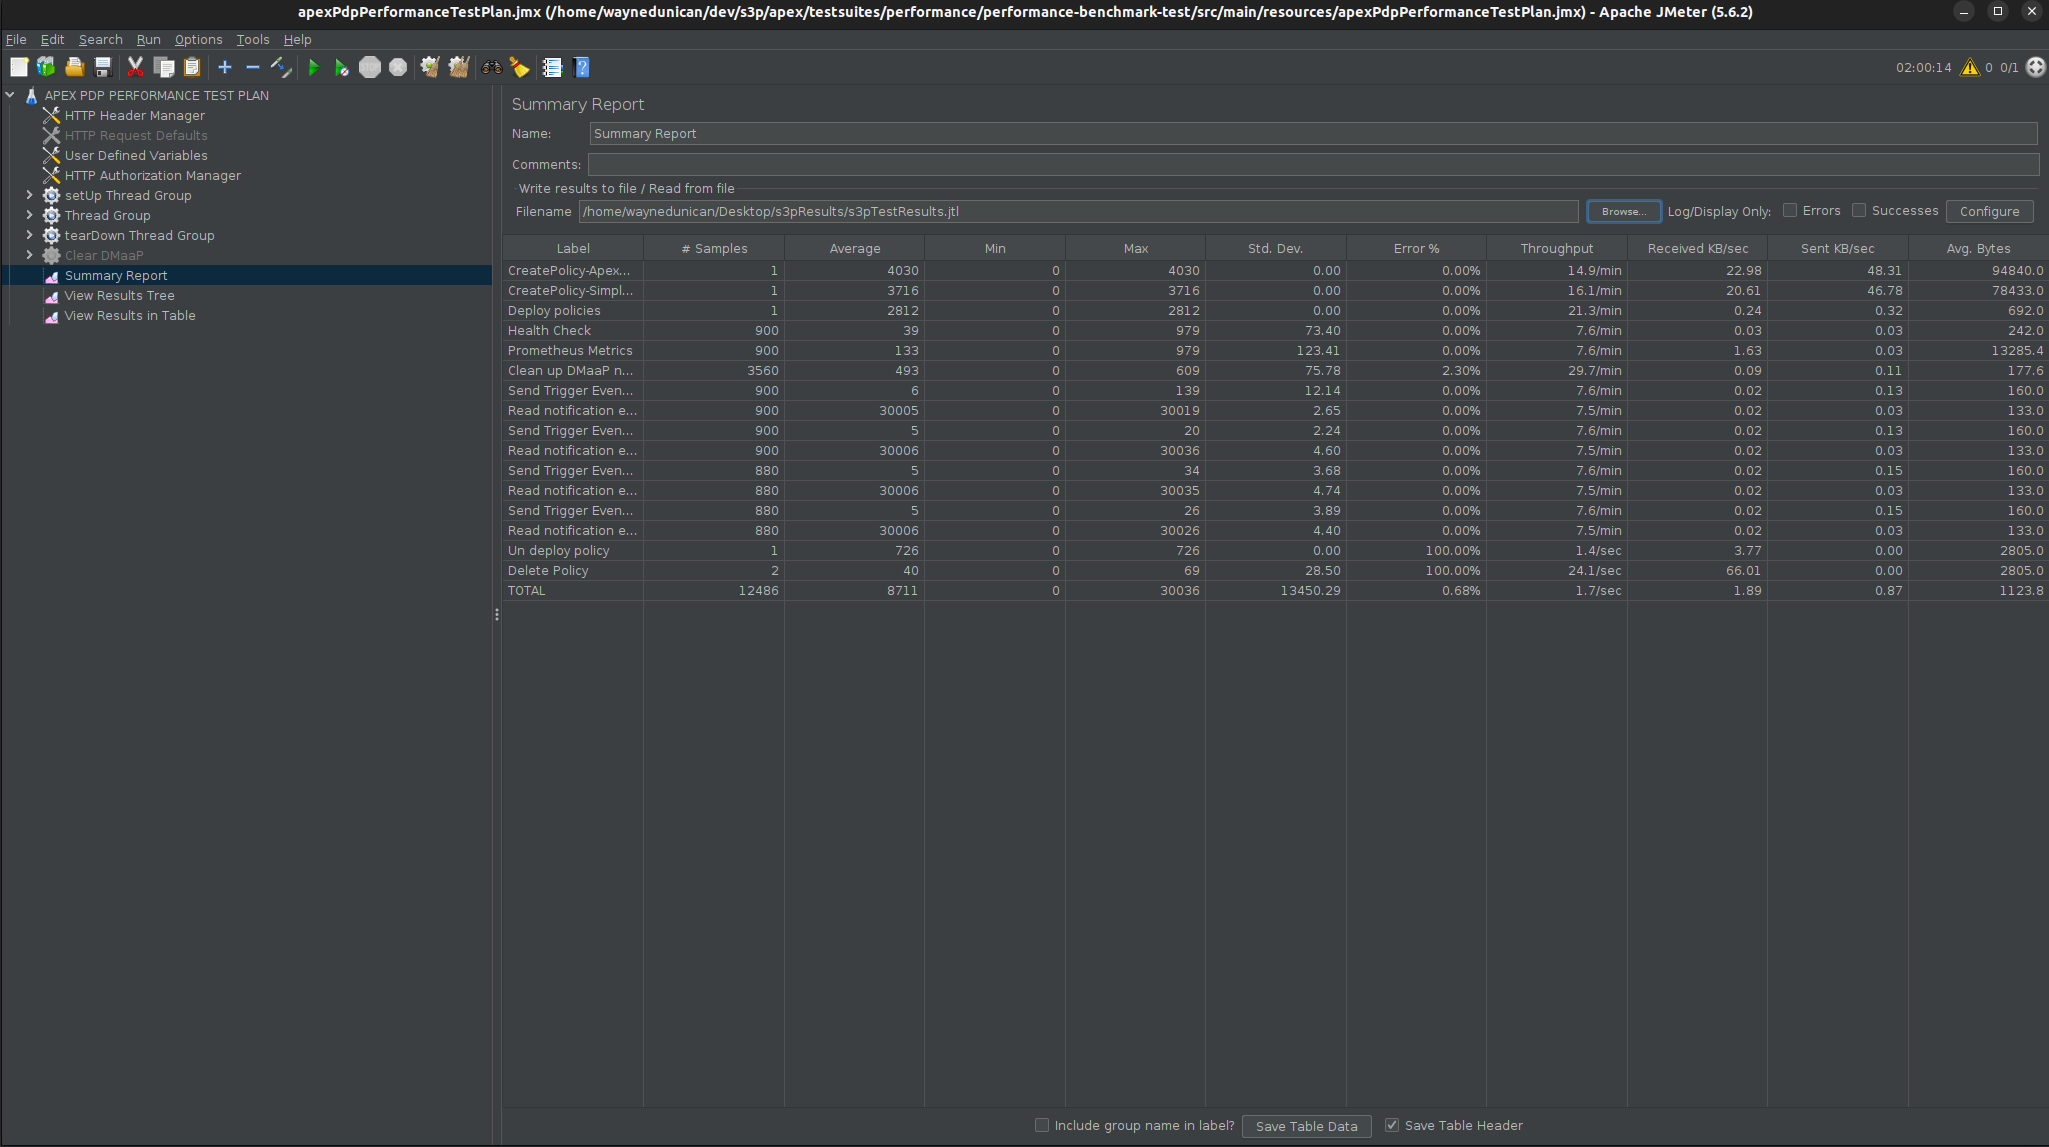Click the Save Table Data button

tap(1306, 1126)
